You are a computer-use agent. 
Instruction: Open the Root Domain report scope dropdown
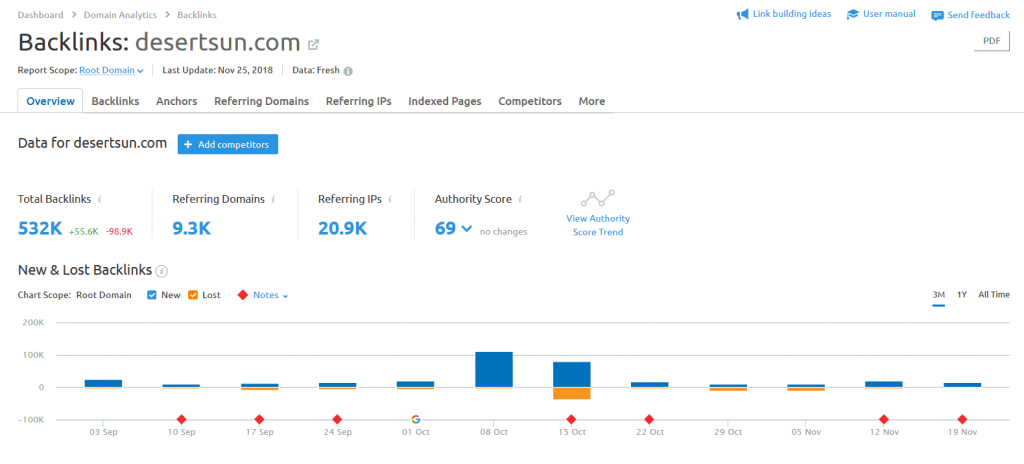tap(111, 70)
